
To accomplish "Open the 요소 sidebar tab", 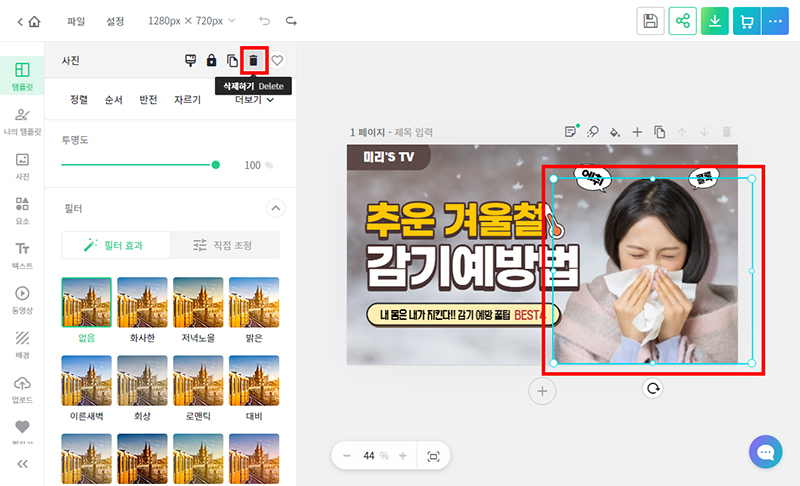I will 22,211.
